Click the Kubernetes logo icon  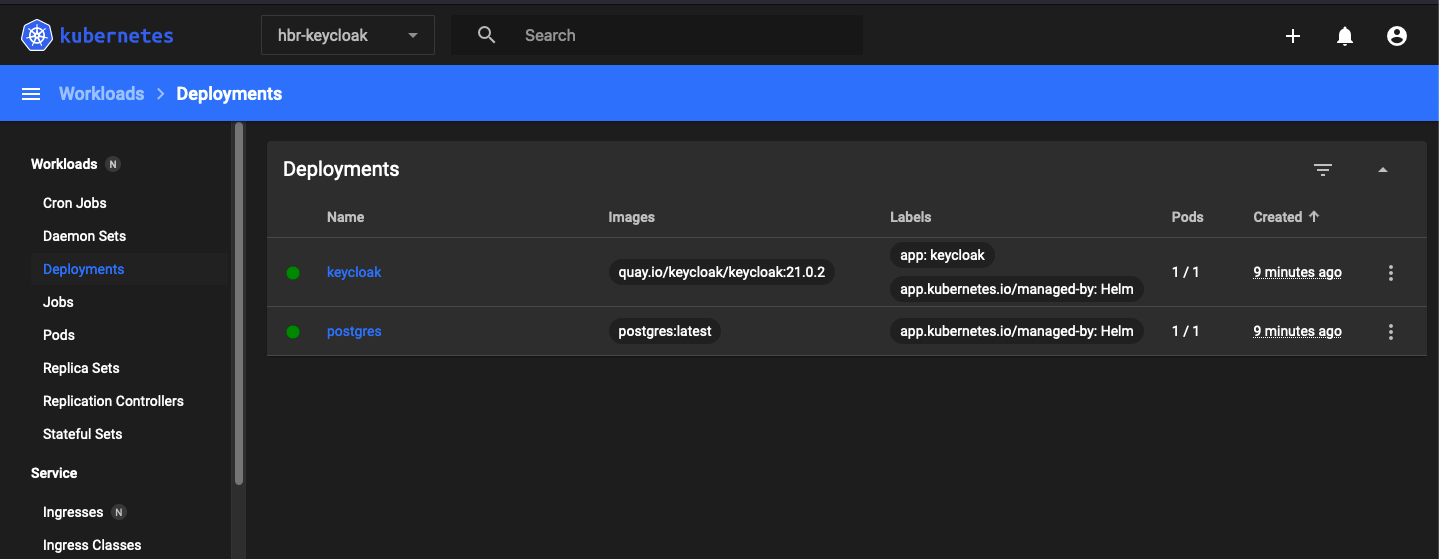tap(37, 35)
